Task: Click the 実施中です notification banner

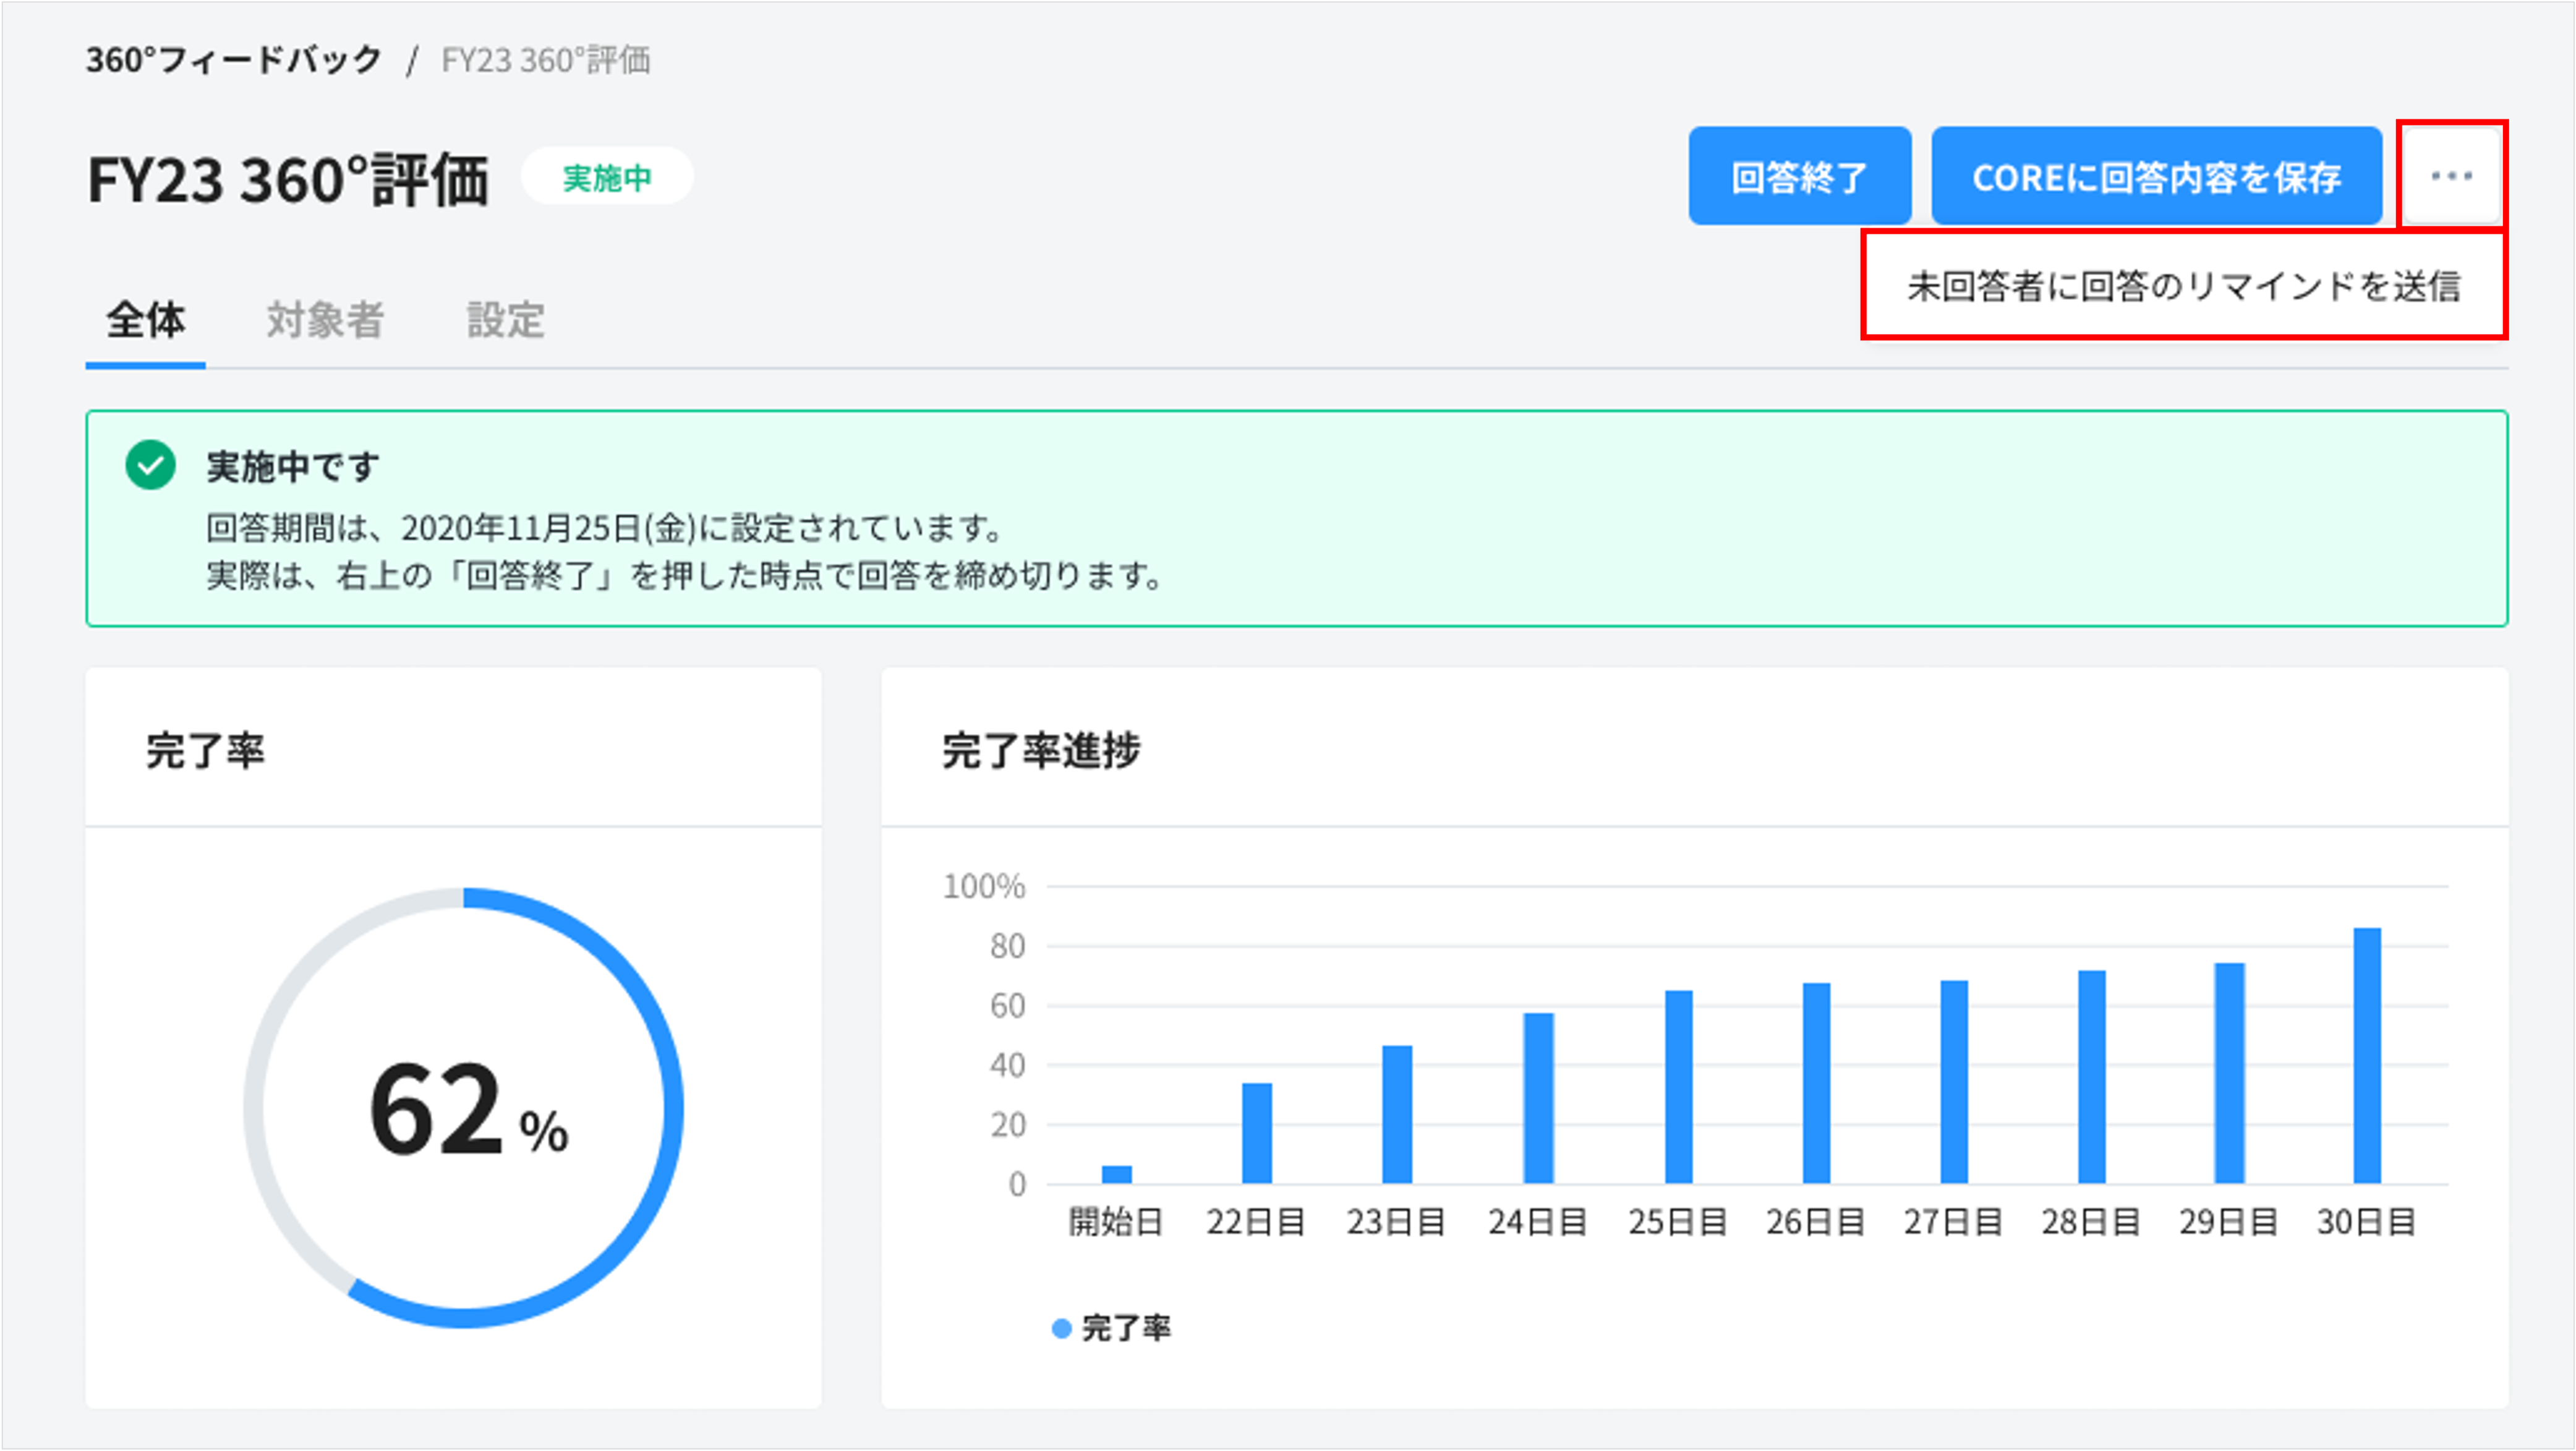Action: (1296, 518)
